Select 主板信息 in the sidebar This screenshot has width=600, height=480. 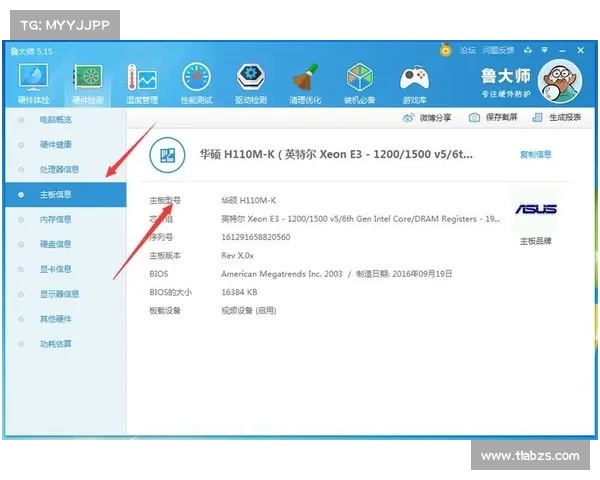(x=66, y=194)
